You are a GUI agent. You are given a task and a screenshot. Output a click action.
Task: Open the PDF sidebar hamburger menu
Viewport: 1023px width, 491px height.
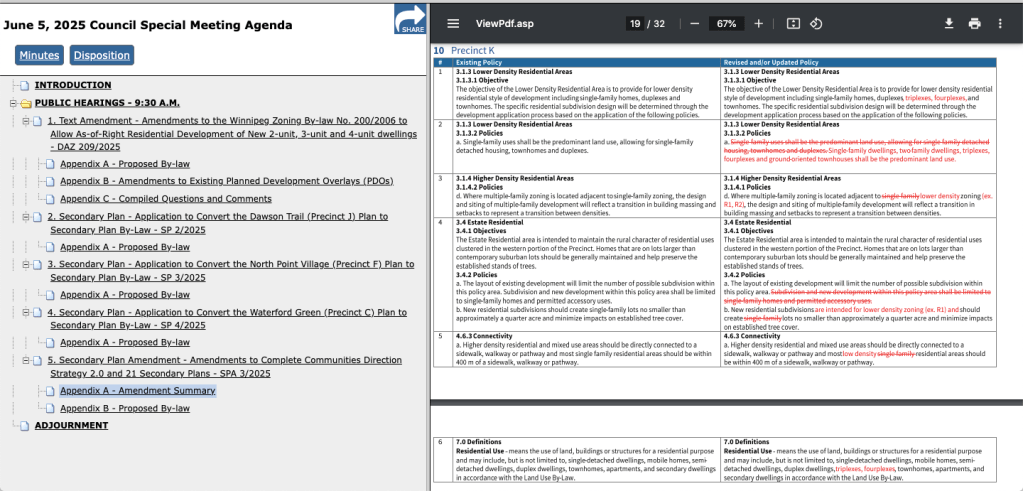[x=453, y=23]
